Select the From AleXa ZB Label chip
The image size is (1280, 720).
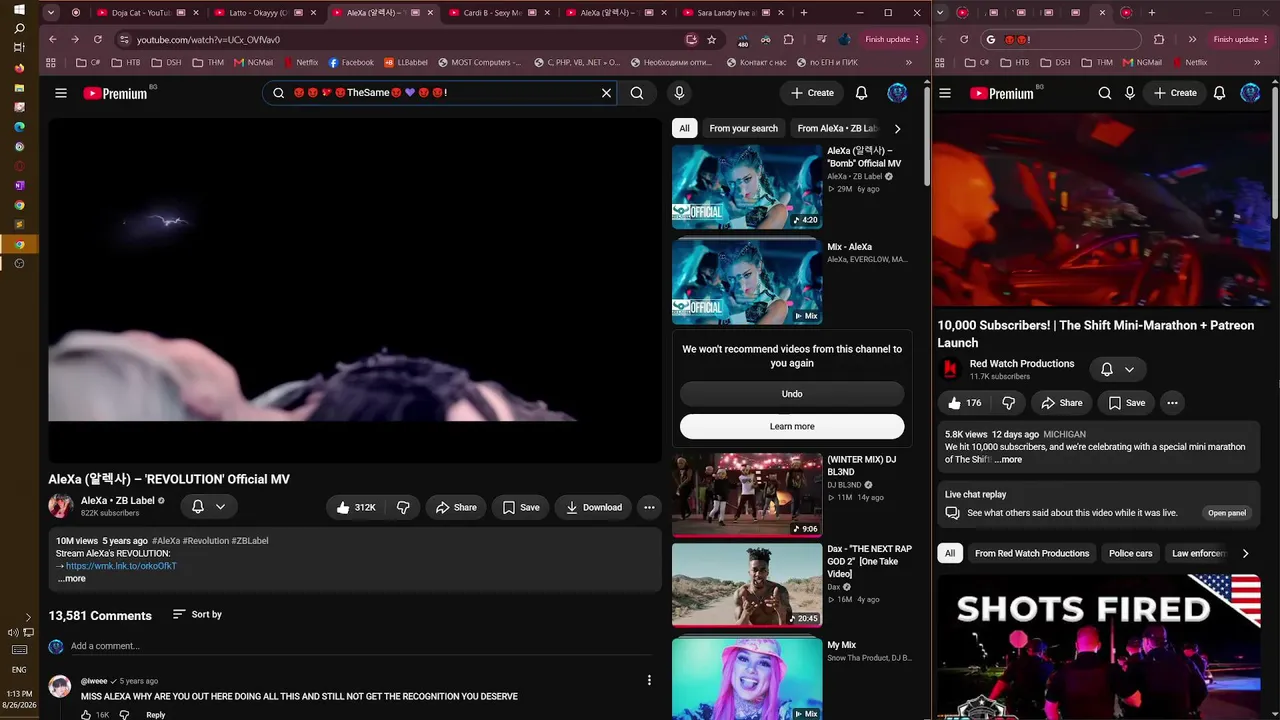point(838,128)
